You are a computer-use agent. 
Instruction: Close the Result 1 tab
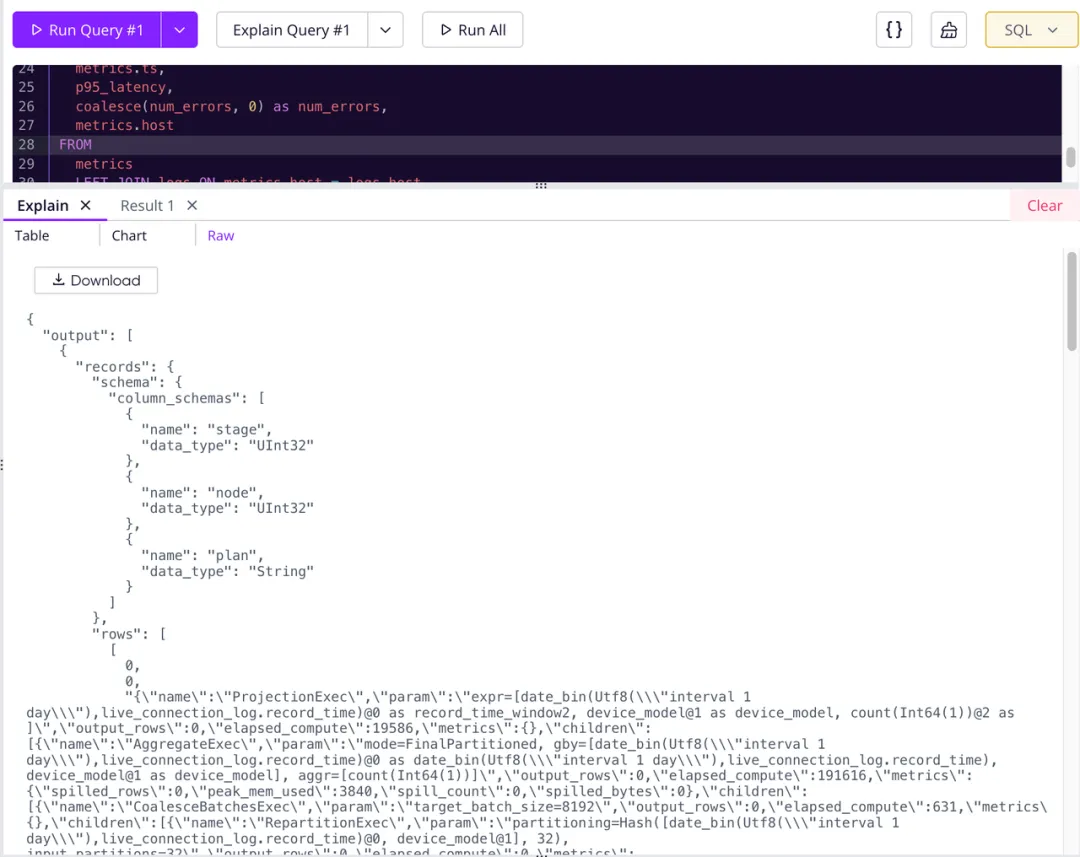point(191,205)
